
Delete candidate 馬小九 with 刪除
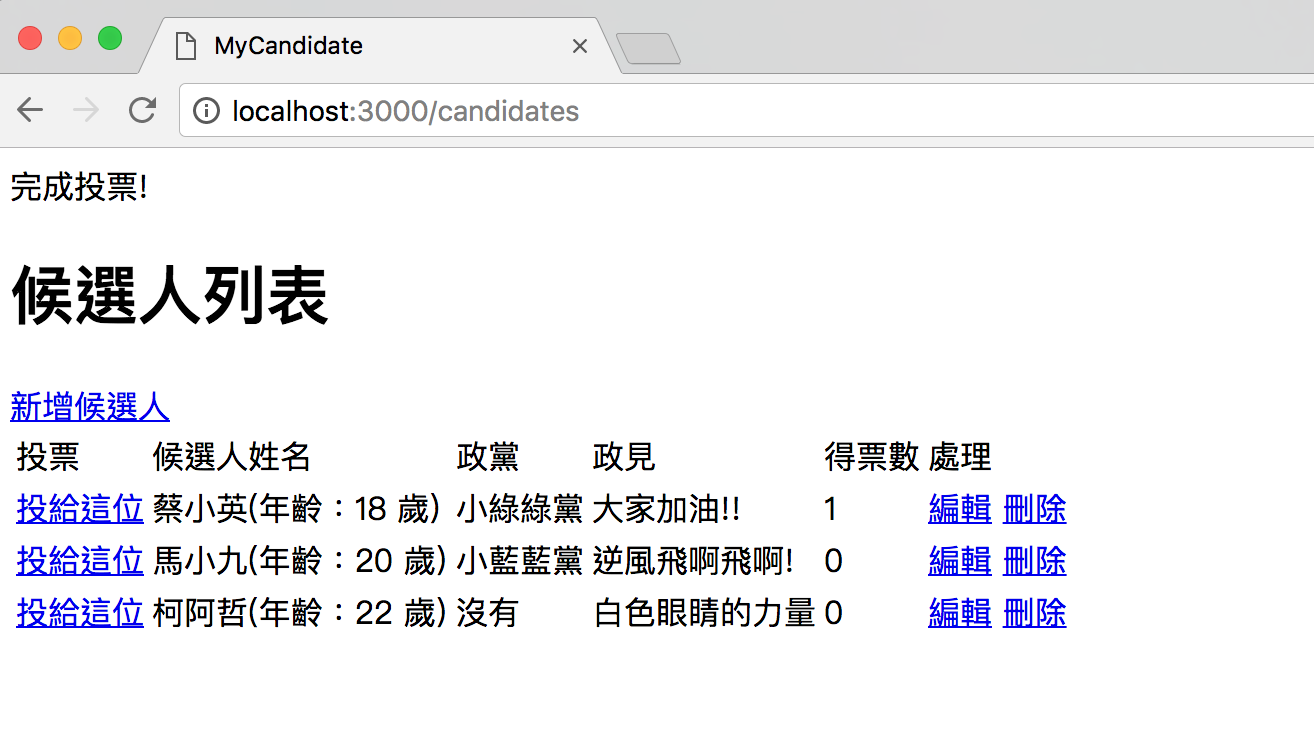[x=1034, y=561]
